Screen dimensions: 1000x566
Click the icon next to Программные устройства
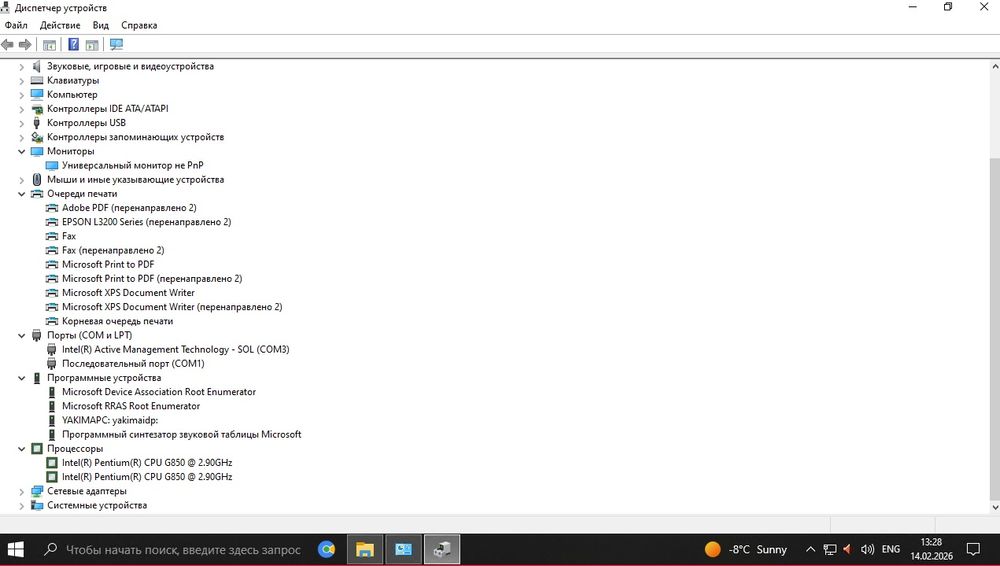[x=37, y=378]
